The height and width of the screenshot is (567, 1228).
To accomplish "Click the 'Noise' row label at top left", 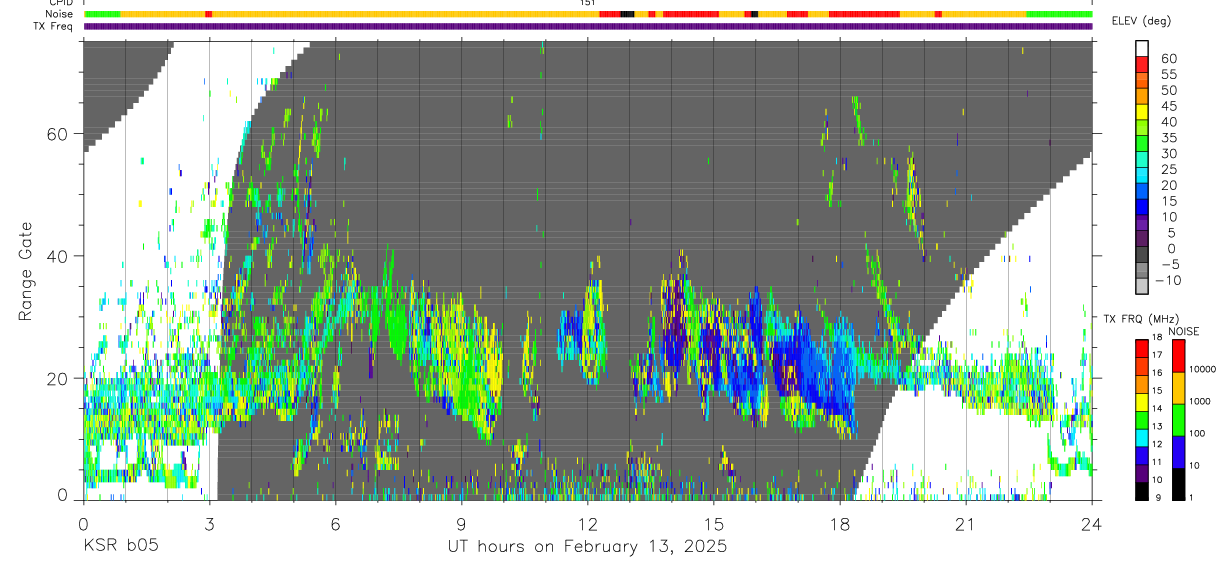I will coord(60,14).
